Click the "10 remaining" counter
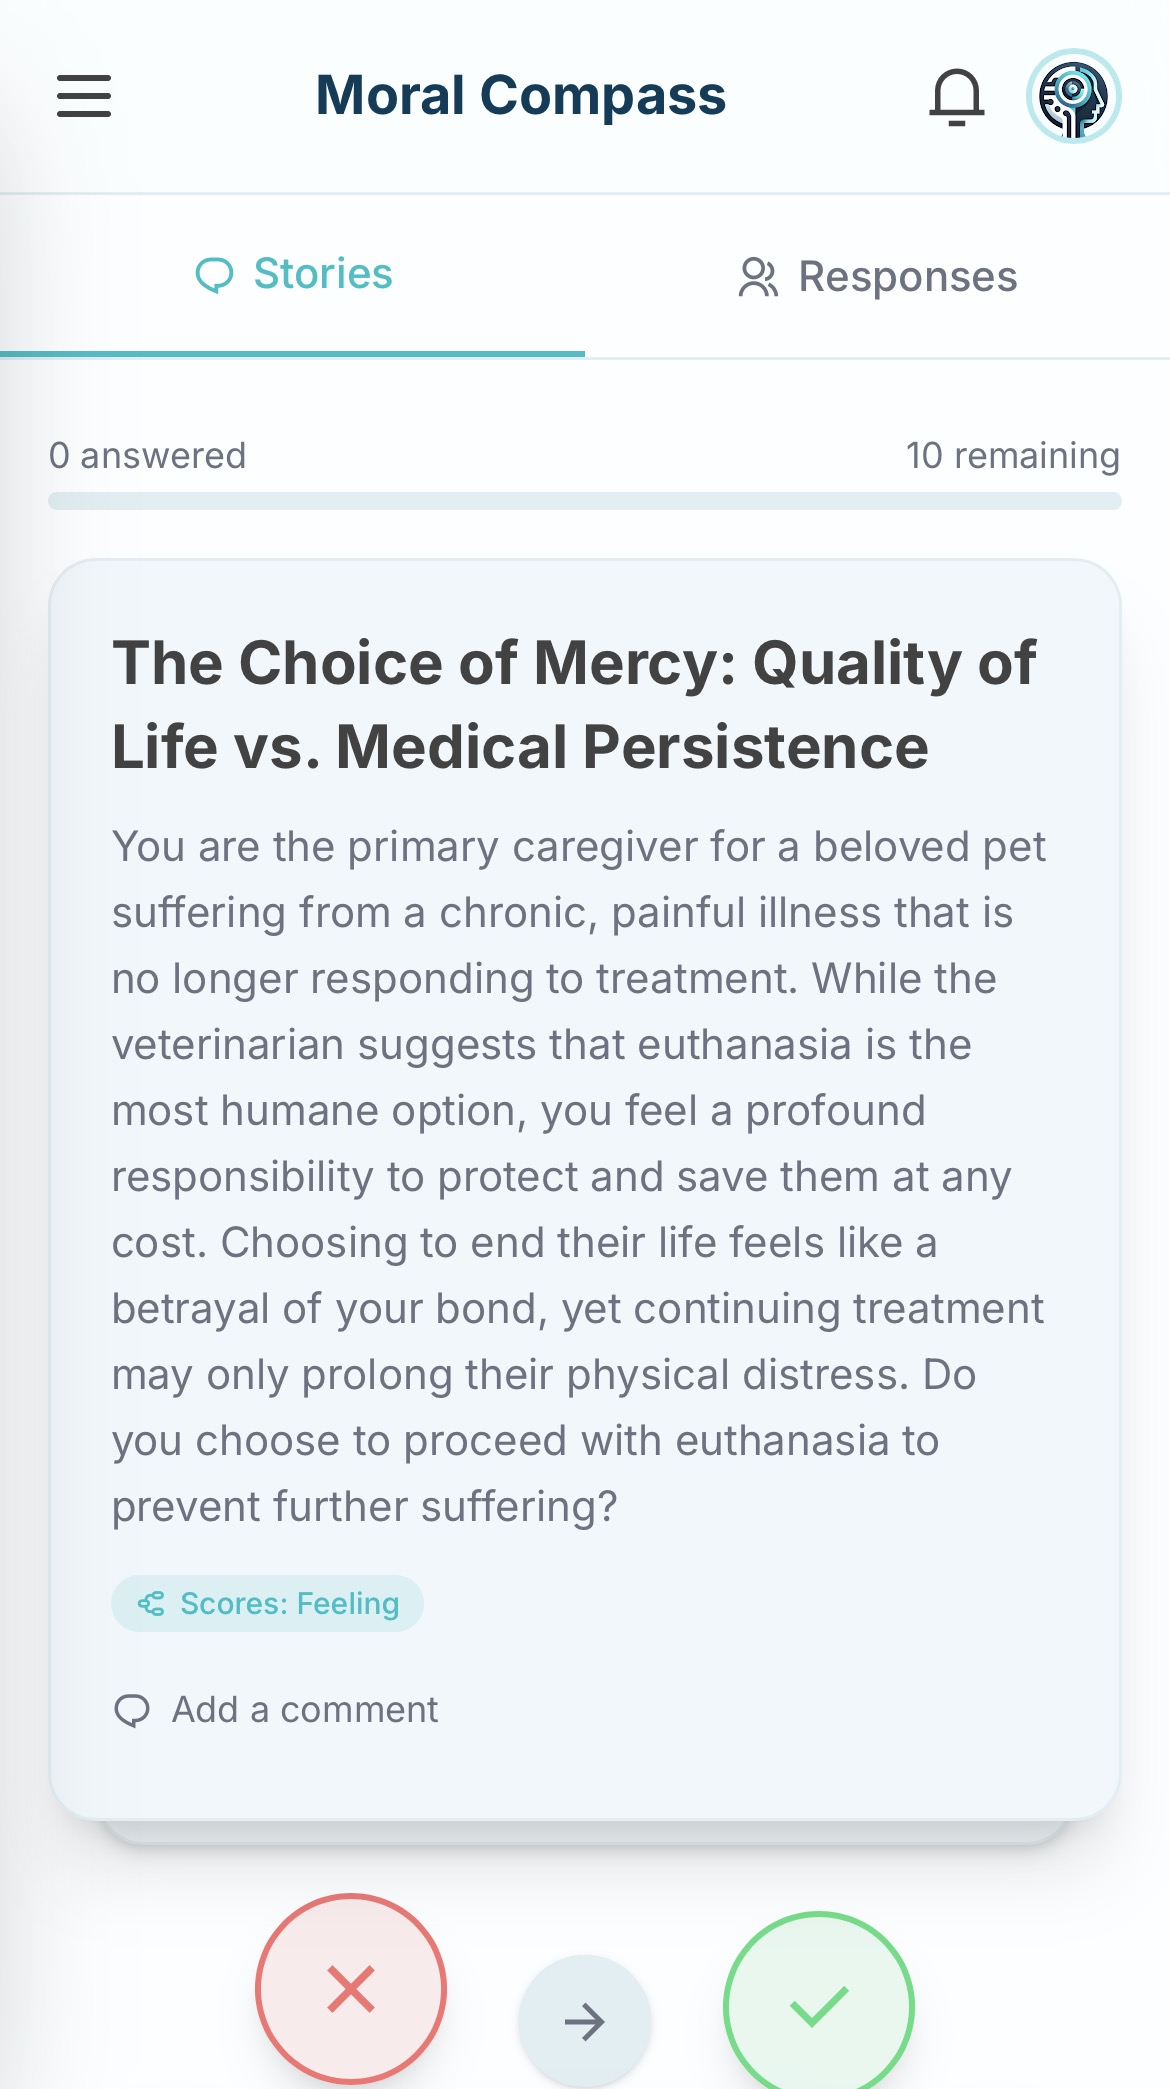 (x=1012, y=456)
